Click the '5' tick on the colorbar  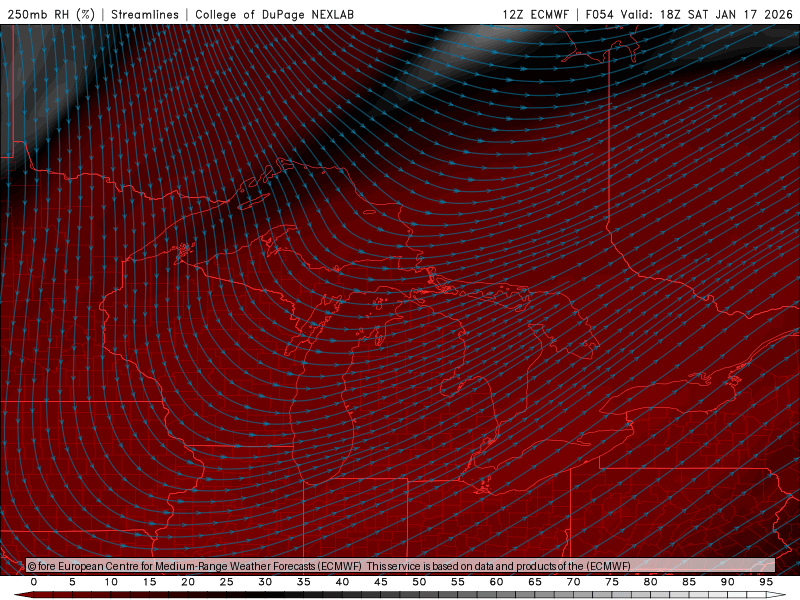pyautogui.click(x=72, y=582)
